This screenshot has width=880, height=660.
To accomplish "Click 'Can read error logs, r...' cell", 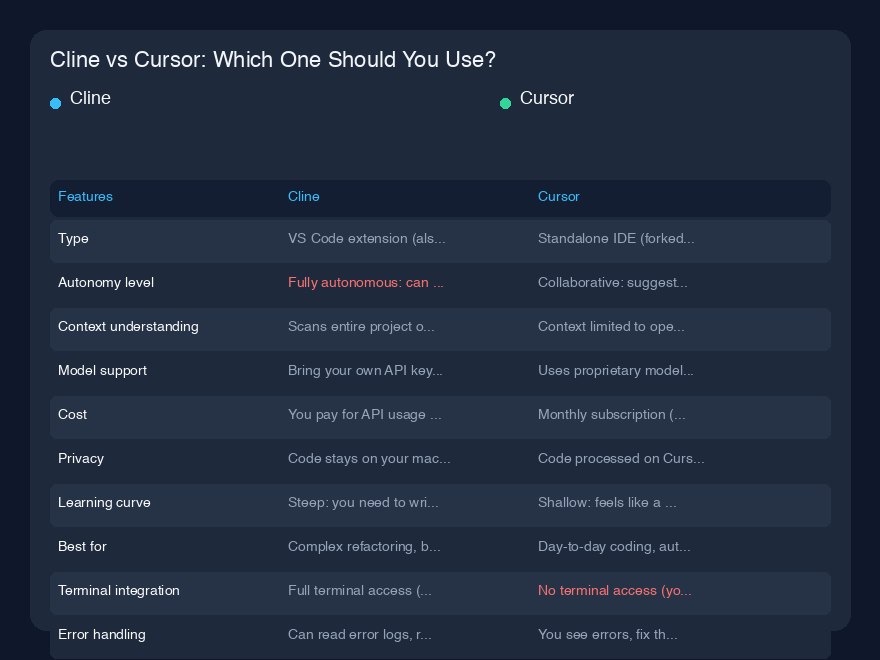I will coord(360,634).
